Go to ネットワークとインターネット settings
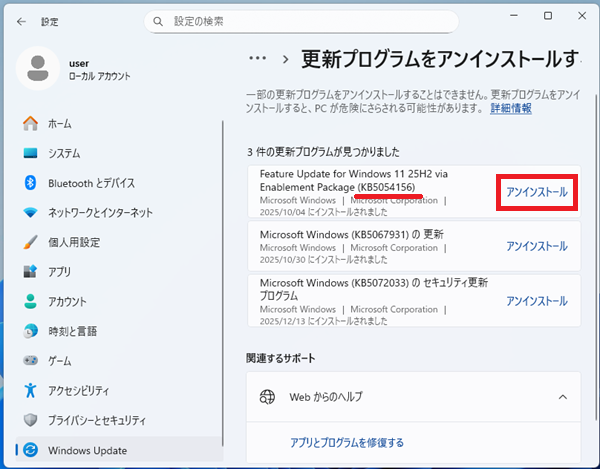This screenshot has height=469, width=600. click(x=100, y=212)
